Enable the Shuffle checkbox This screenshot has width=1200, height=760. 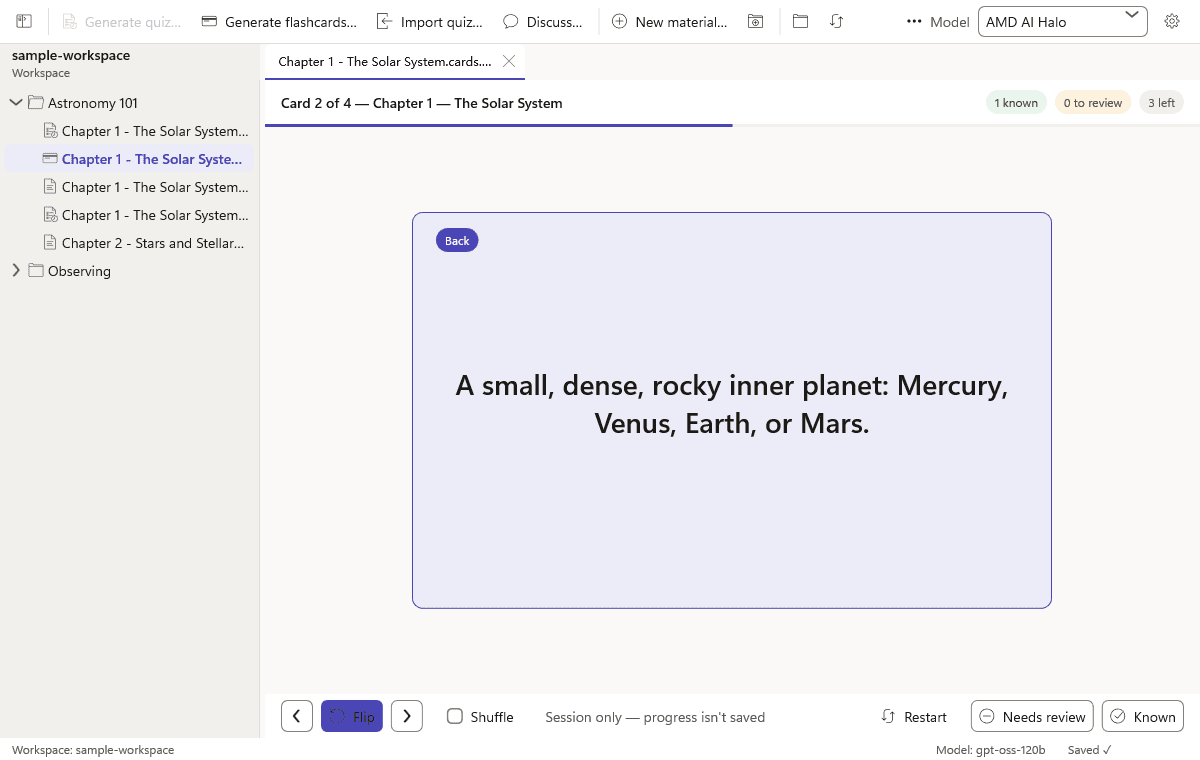455,716
